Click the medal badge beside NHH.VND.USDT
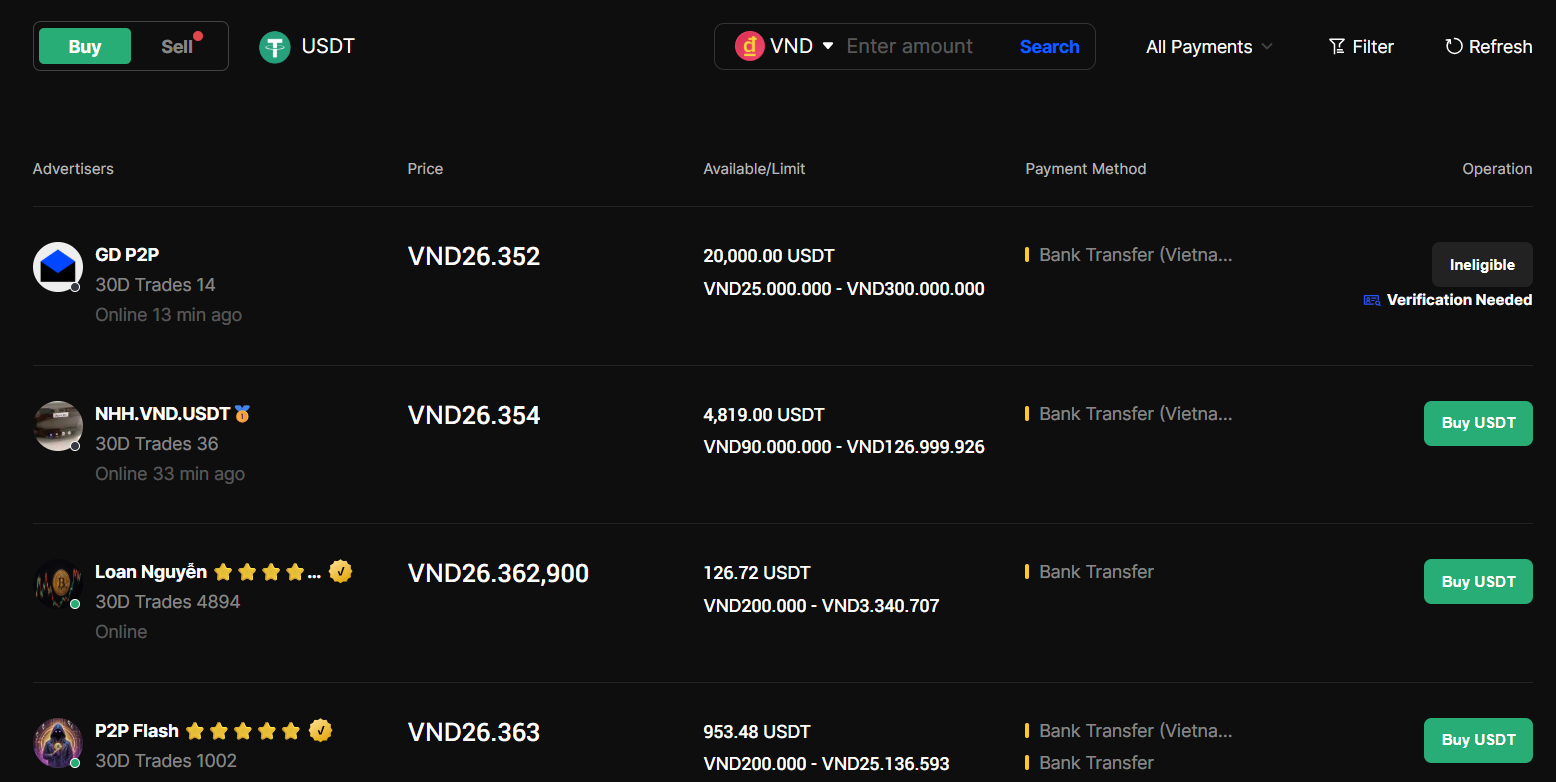1556x782 pixels. [x=242, y=413]
